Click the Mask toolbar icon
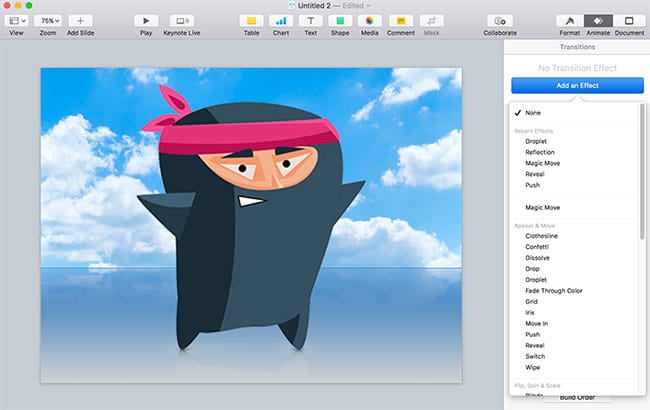This screenshot has height=410, width=650. click(432, 21)
